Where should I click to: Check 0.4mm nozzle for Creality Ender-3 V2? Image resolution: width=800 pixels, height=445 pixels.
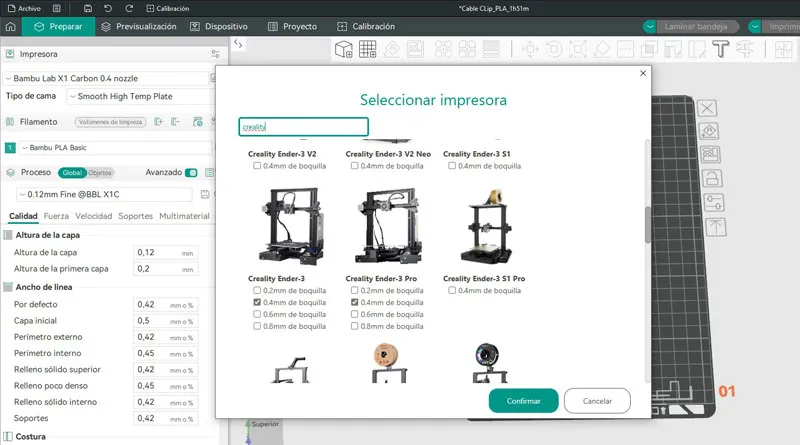(257, 166)
